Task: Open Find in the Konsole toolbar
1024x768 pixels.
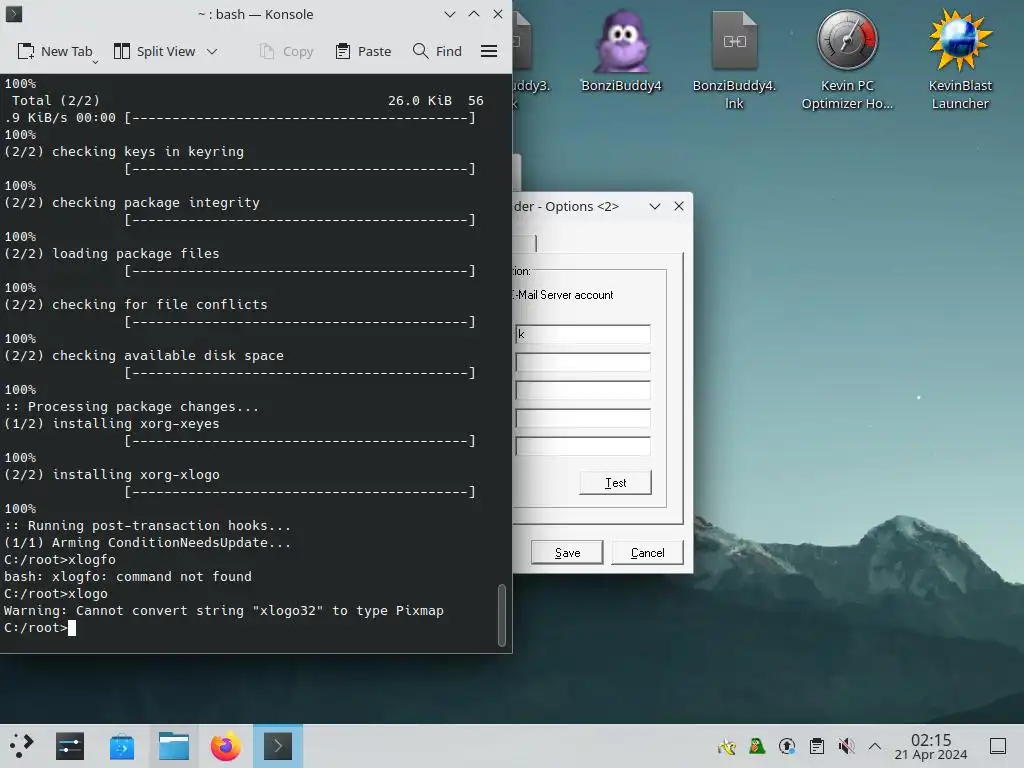Action: coord(437,51)
